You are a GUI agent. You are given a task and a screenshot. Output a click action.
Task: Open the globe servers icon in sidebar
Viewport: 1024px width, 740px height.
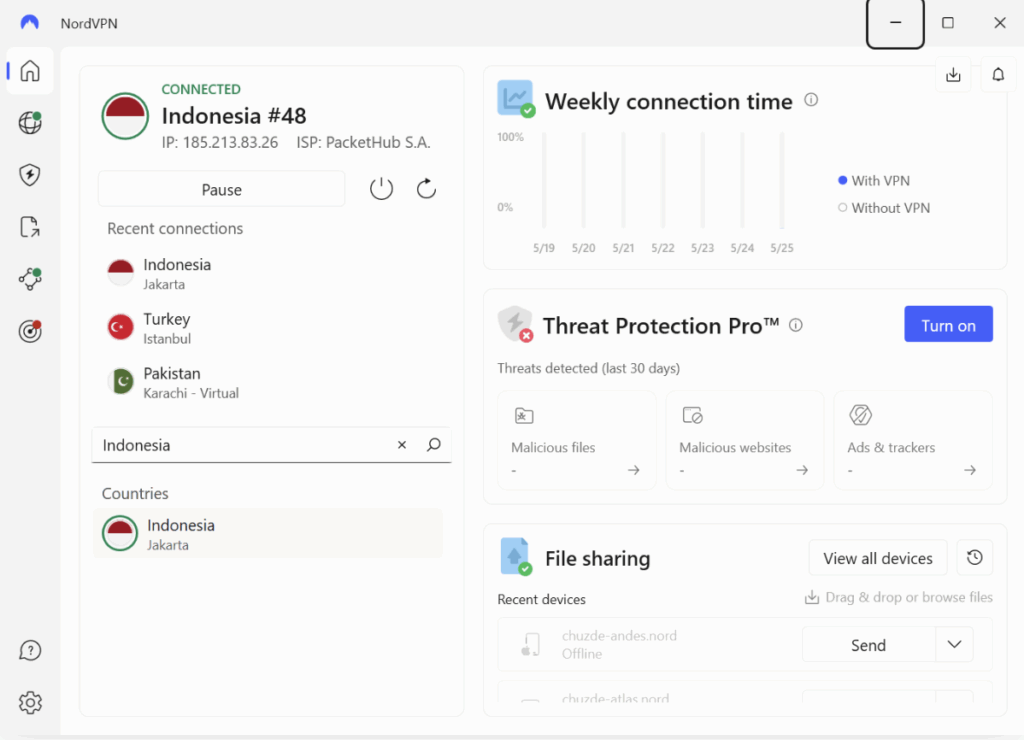tap(30, 122)
